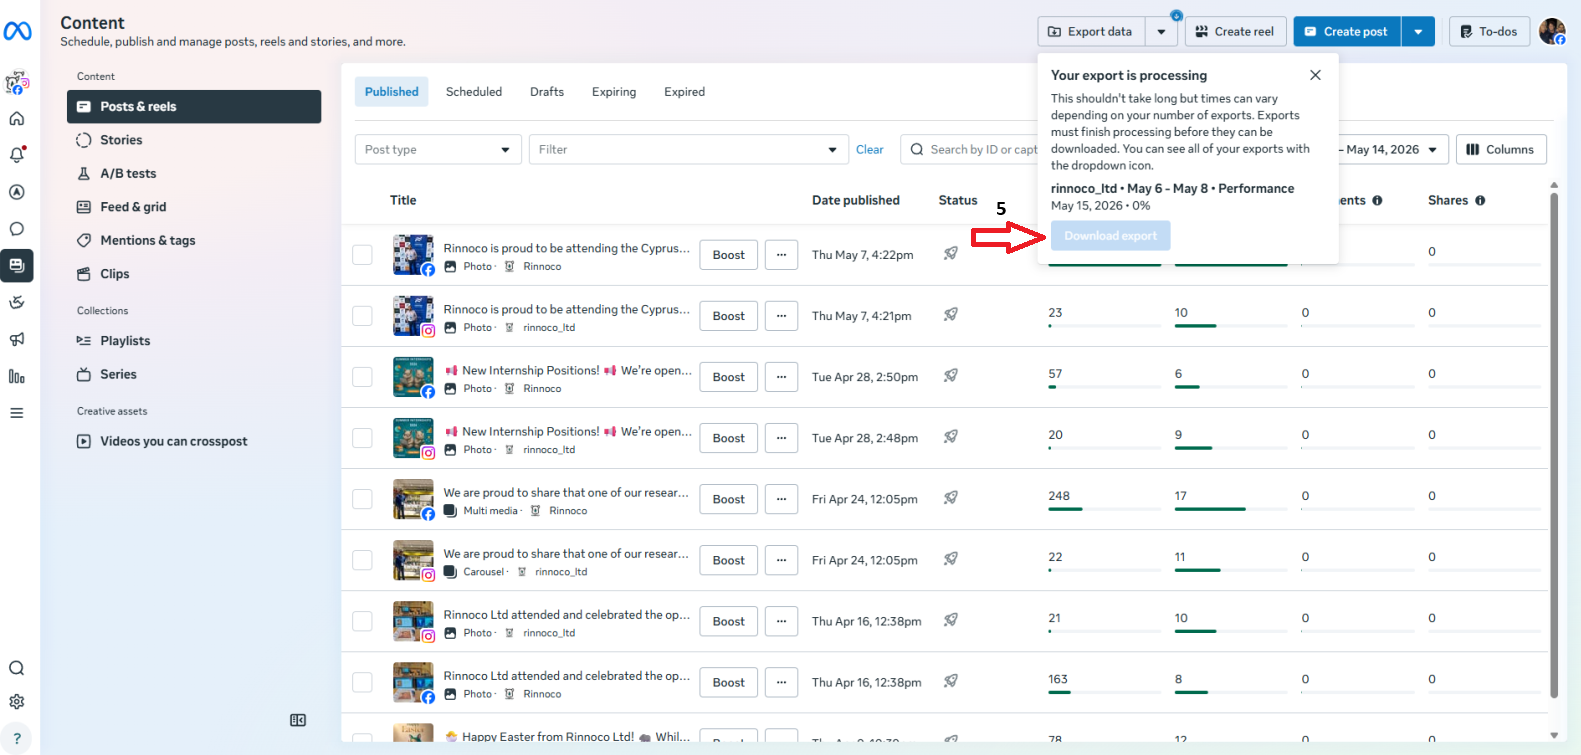Open compass icon in left rail

pos(17,192)
